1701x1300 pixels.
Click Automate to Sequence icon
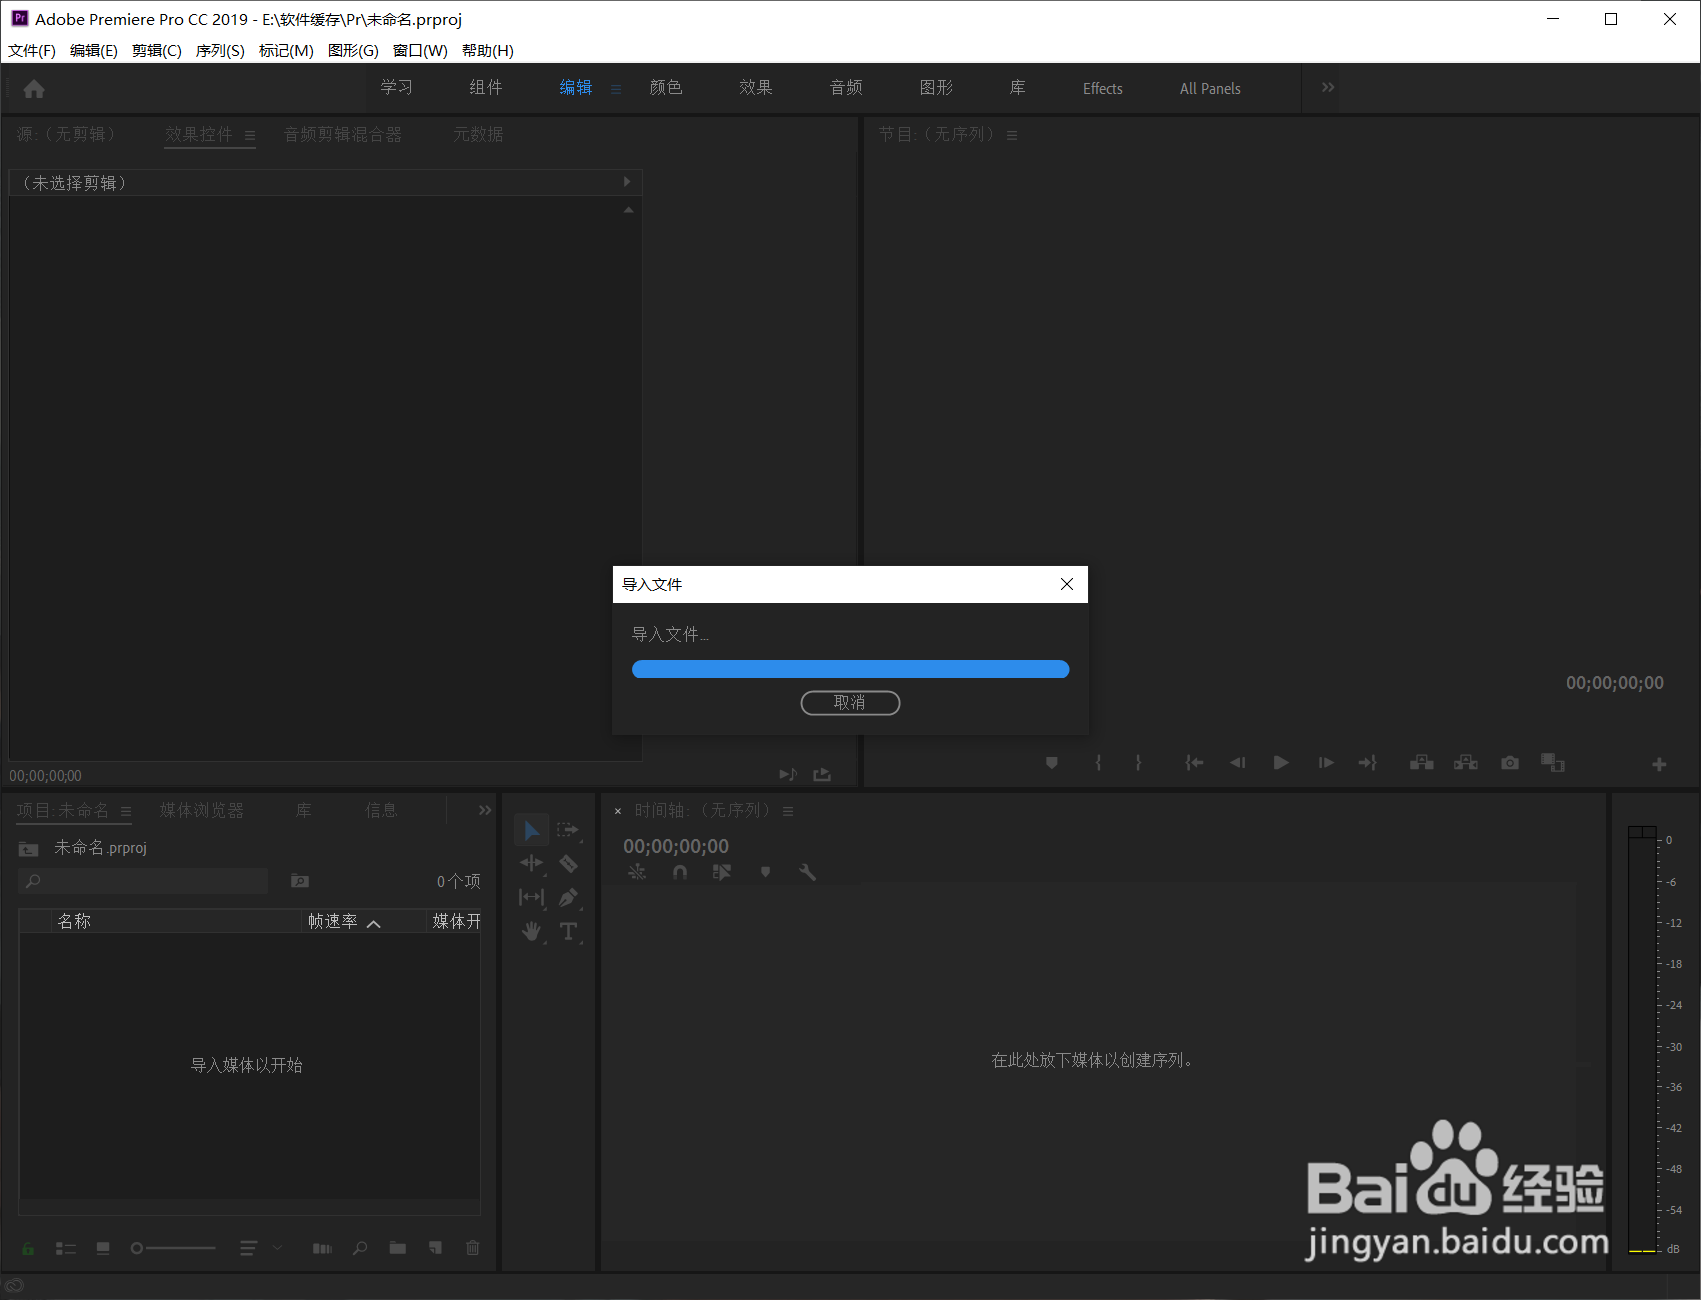tap(322, 1248)
